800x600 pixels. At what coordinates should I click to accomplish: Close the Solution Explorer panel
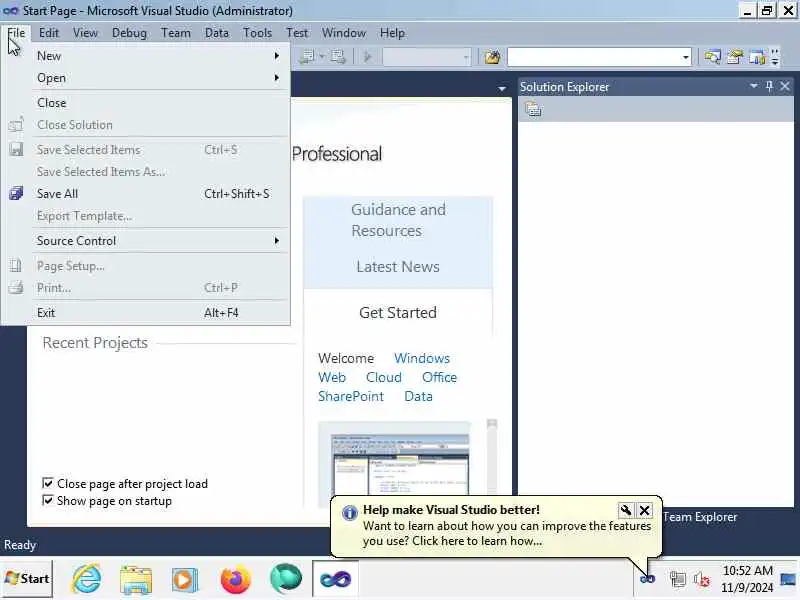coord(785,86)
